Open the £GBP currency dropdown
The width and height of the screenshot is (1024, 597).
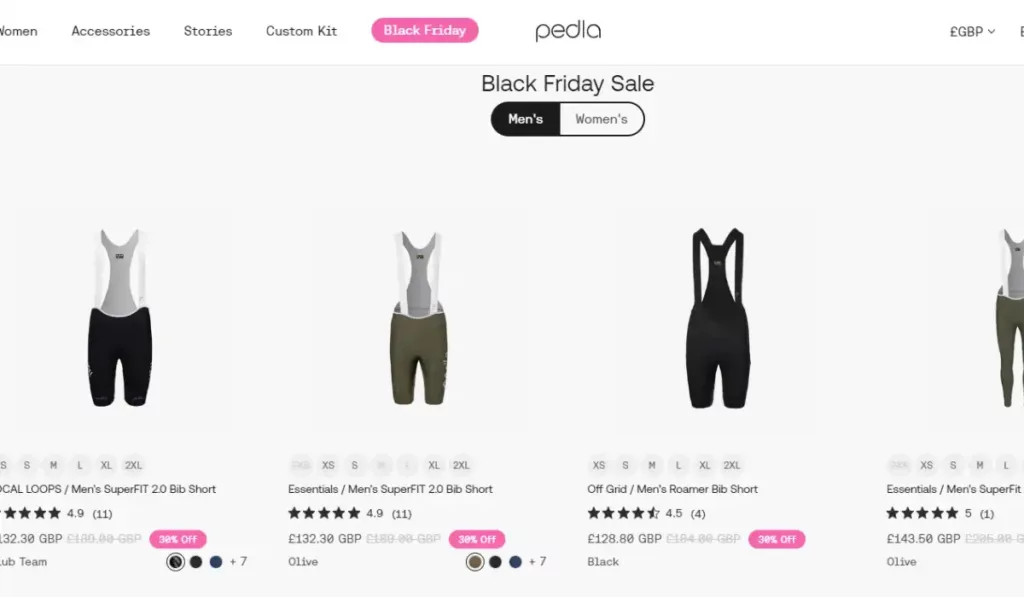[x=972, y=31]
